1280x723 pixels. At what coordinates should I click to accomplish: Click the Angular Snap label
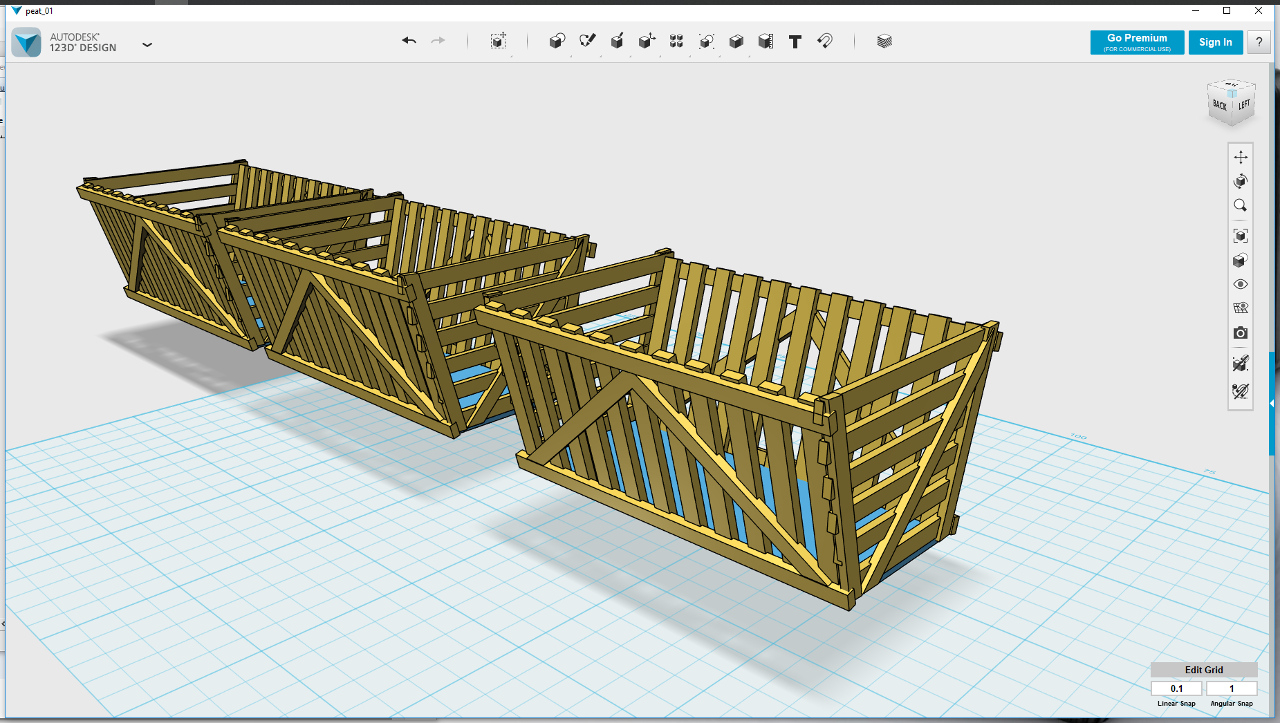click(1232, 704)
